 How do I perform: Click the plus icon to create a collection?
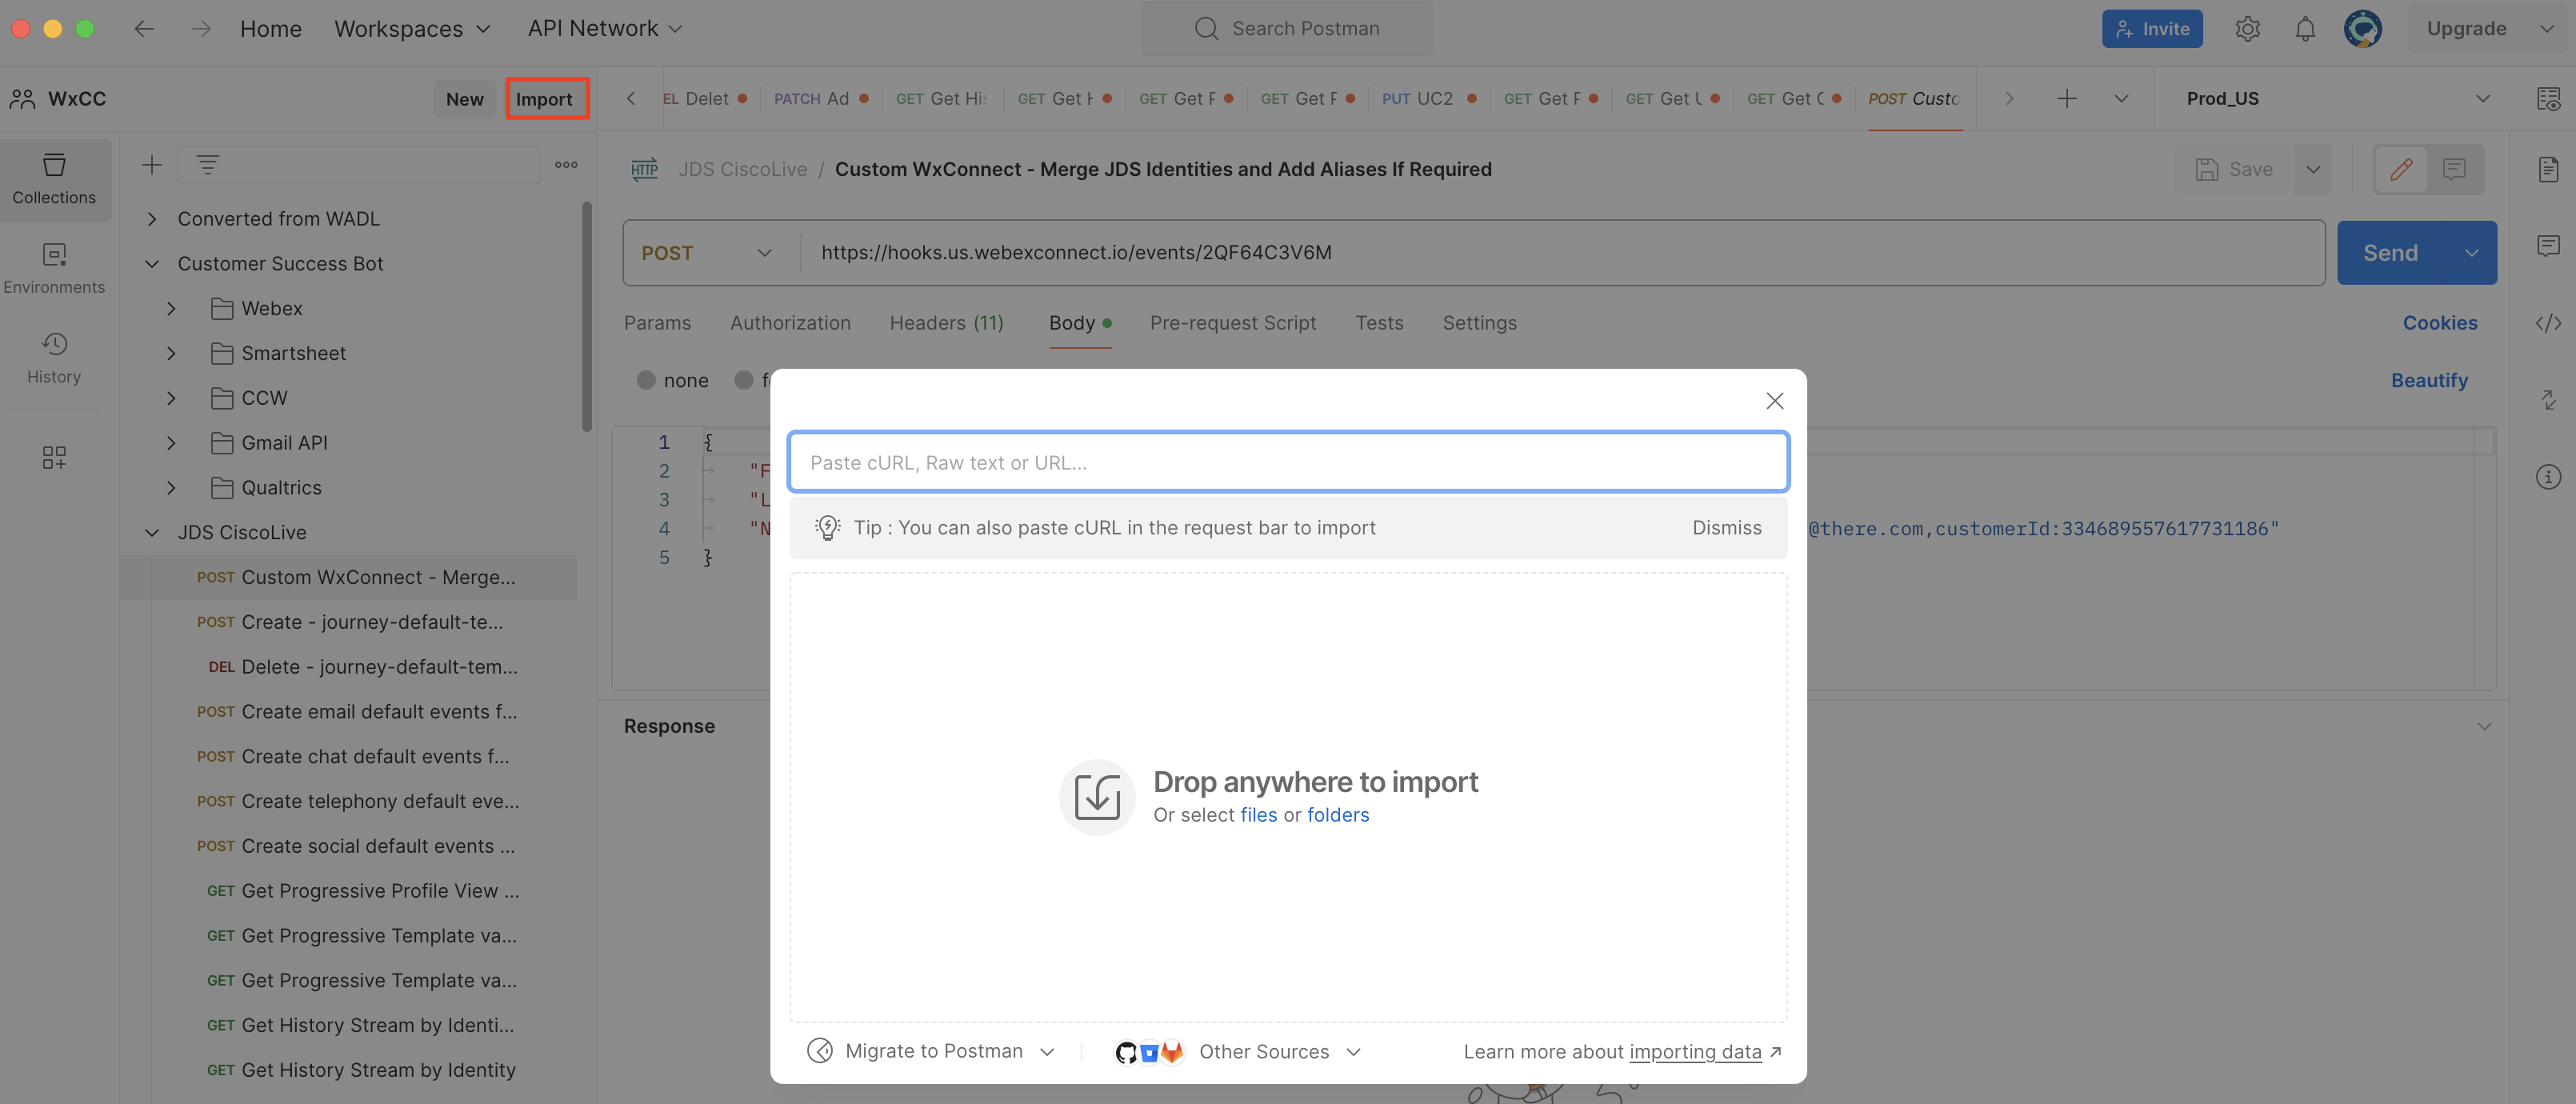click(x=151, y=165)
